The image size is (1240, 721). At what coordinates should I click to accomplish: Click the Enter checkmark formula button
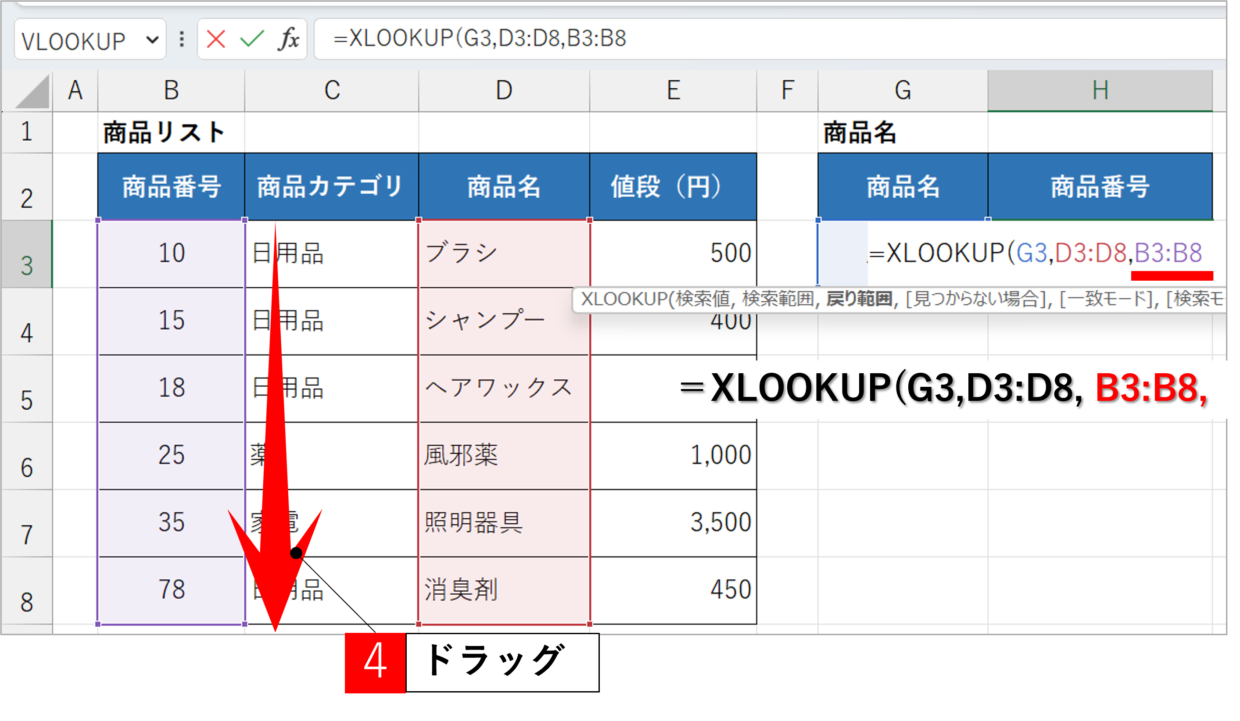click(252, 40)
